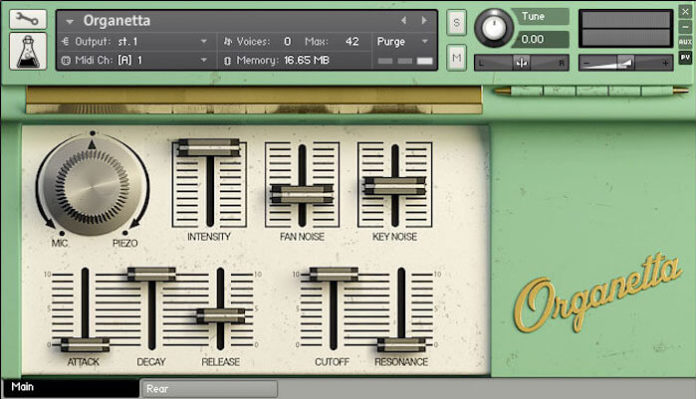Screen dimensions: 696x399
Task: Solo the instrument with S button
Action: (456, 22)
